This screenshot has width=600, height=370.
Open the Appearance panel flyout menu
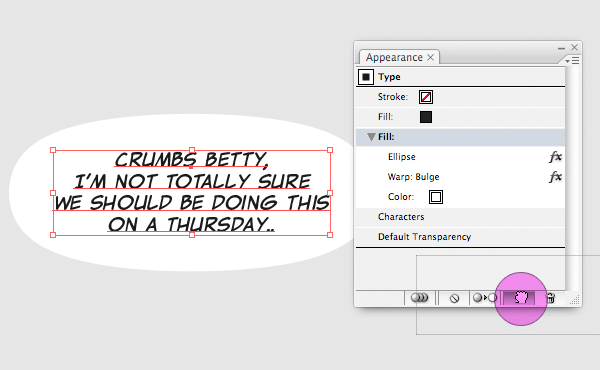(572, 61)
